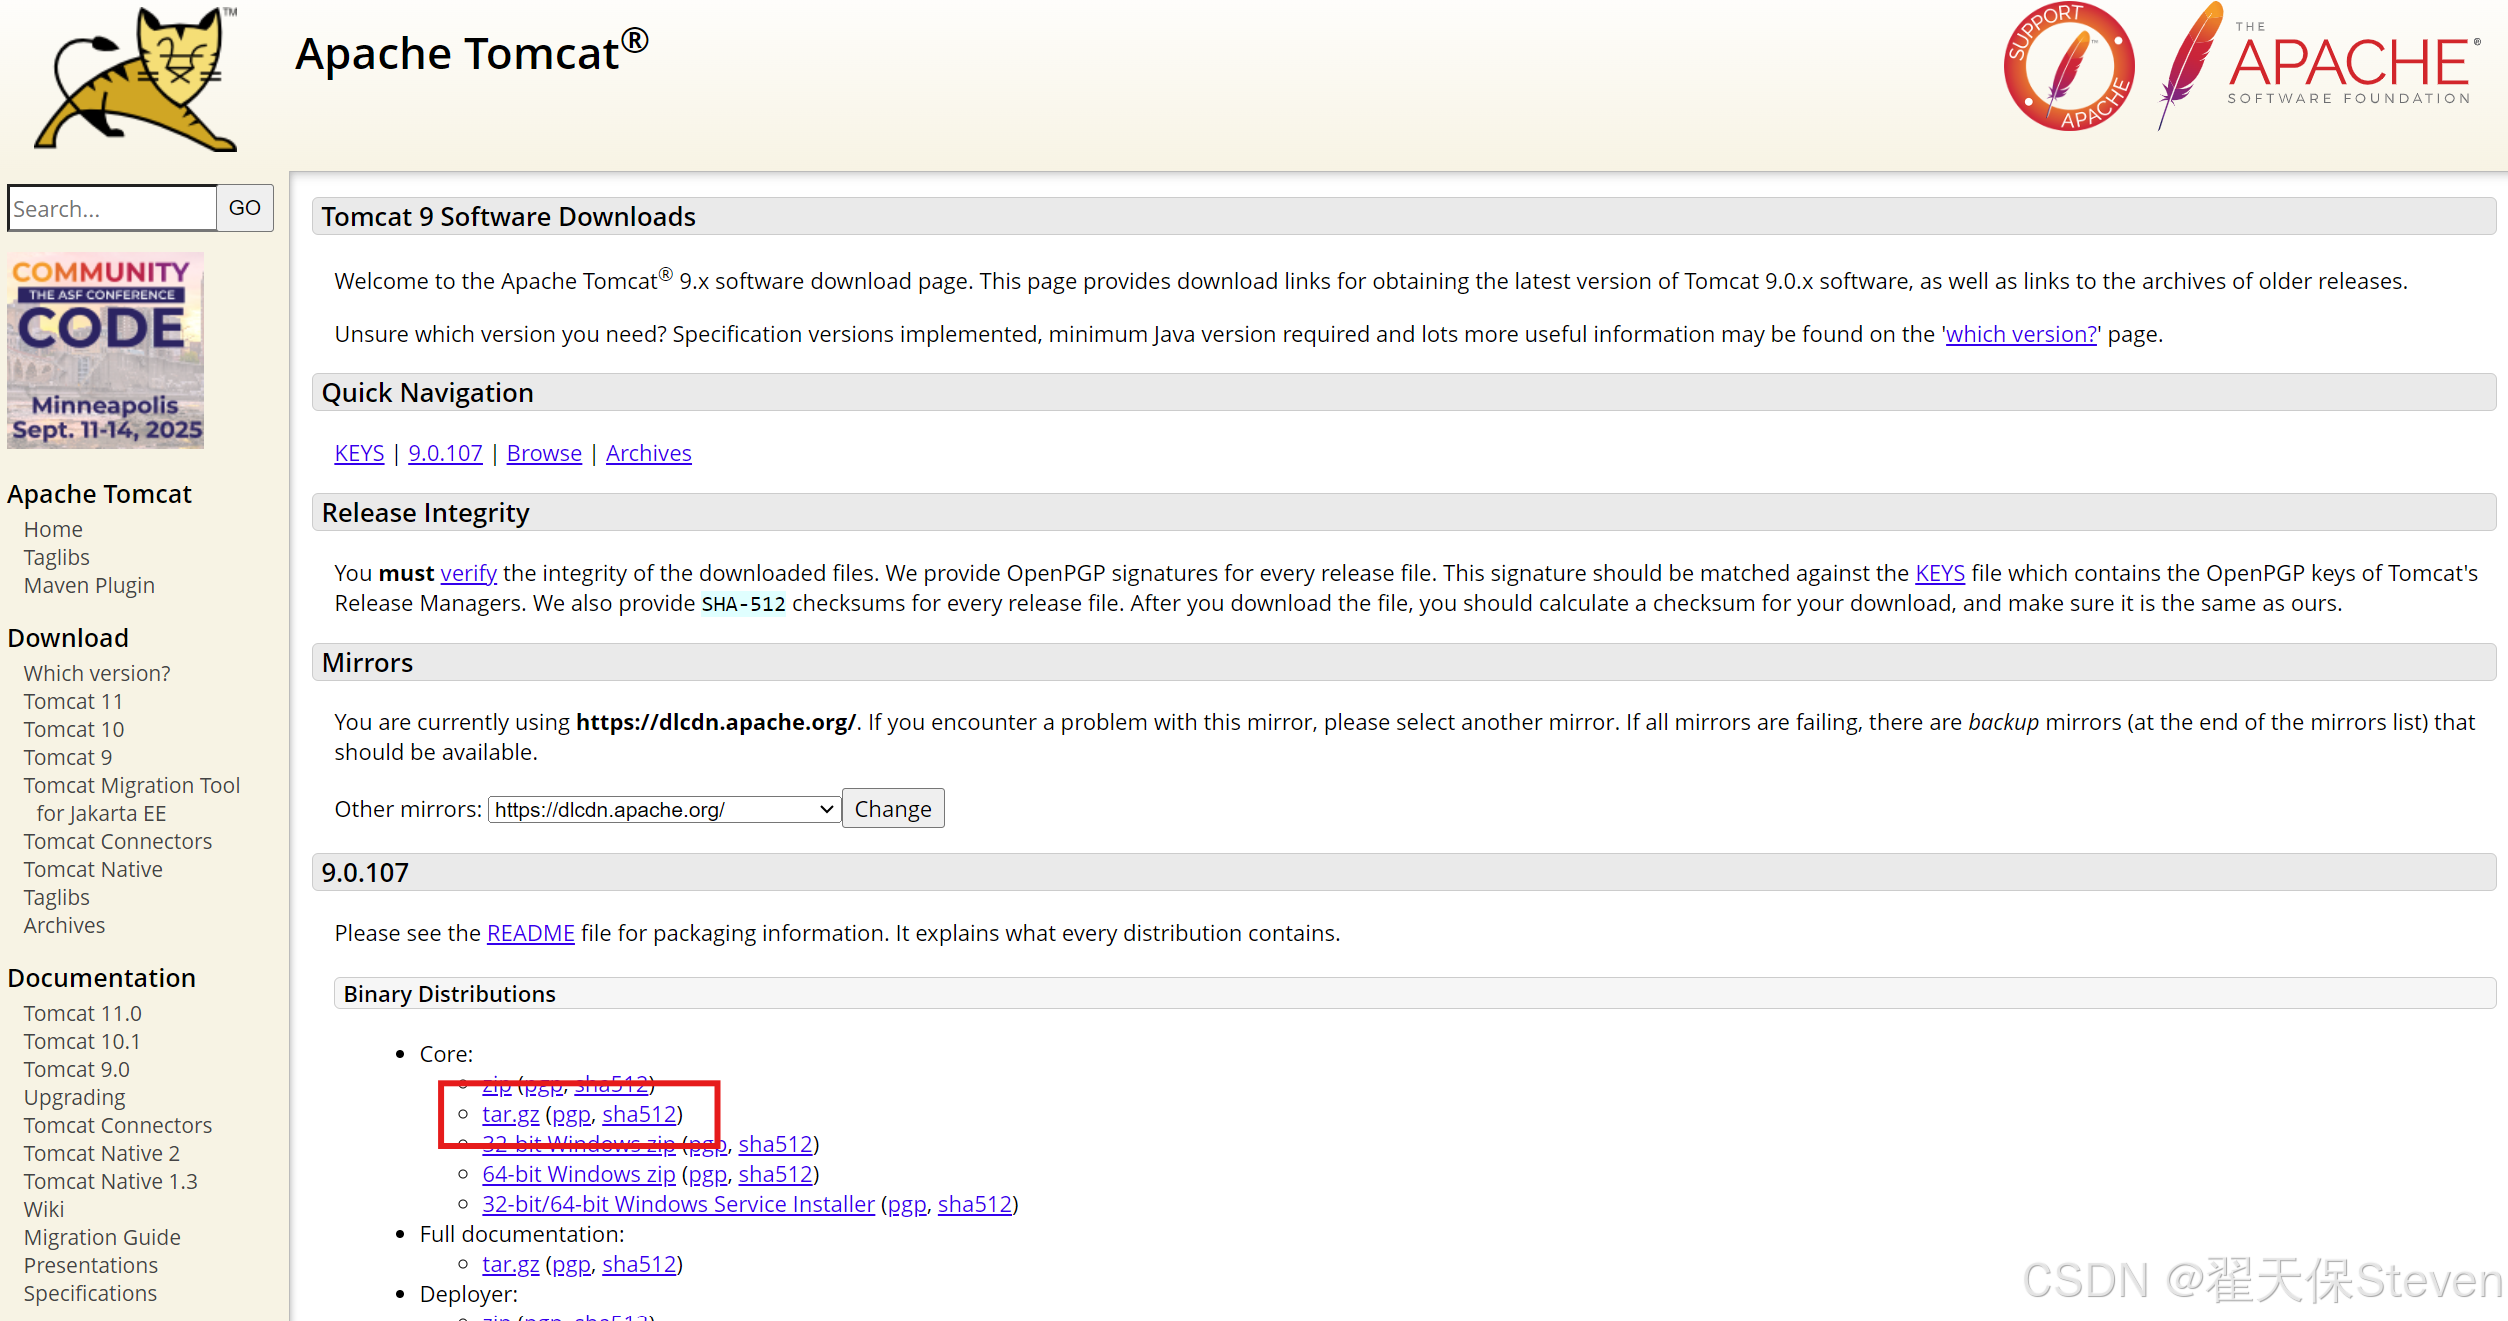Open Tomcat 10.1 documentation
Viewport: 2508px width, 1321px height.
pyautogui.click(x=82, y=1041)
